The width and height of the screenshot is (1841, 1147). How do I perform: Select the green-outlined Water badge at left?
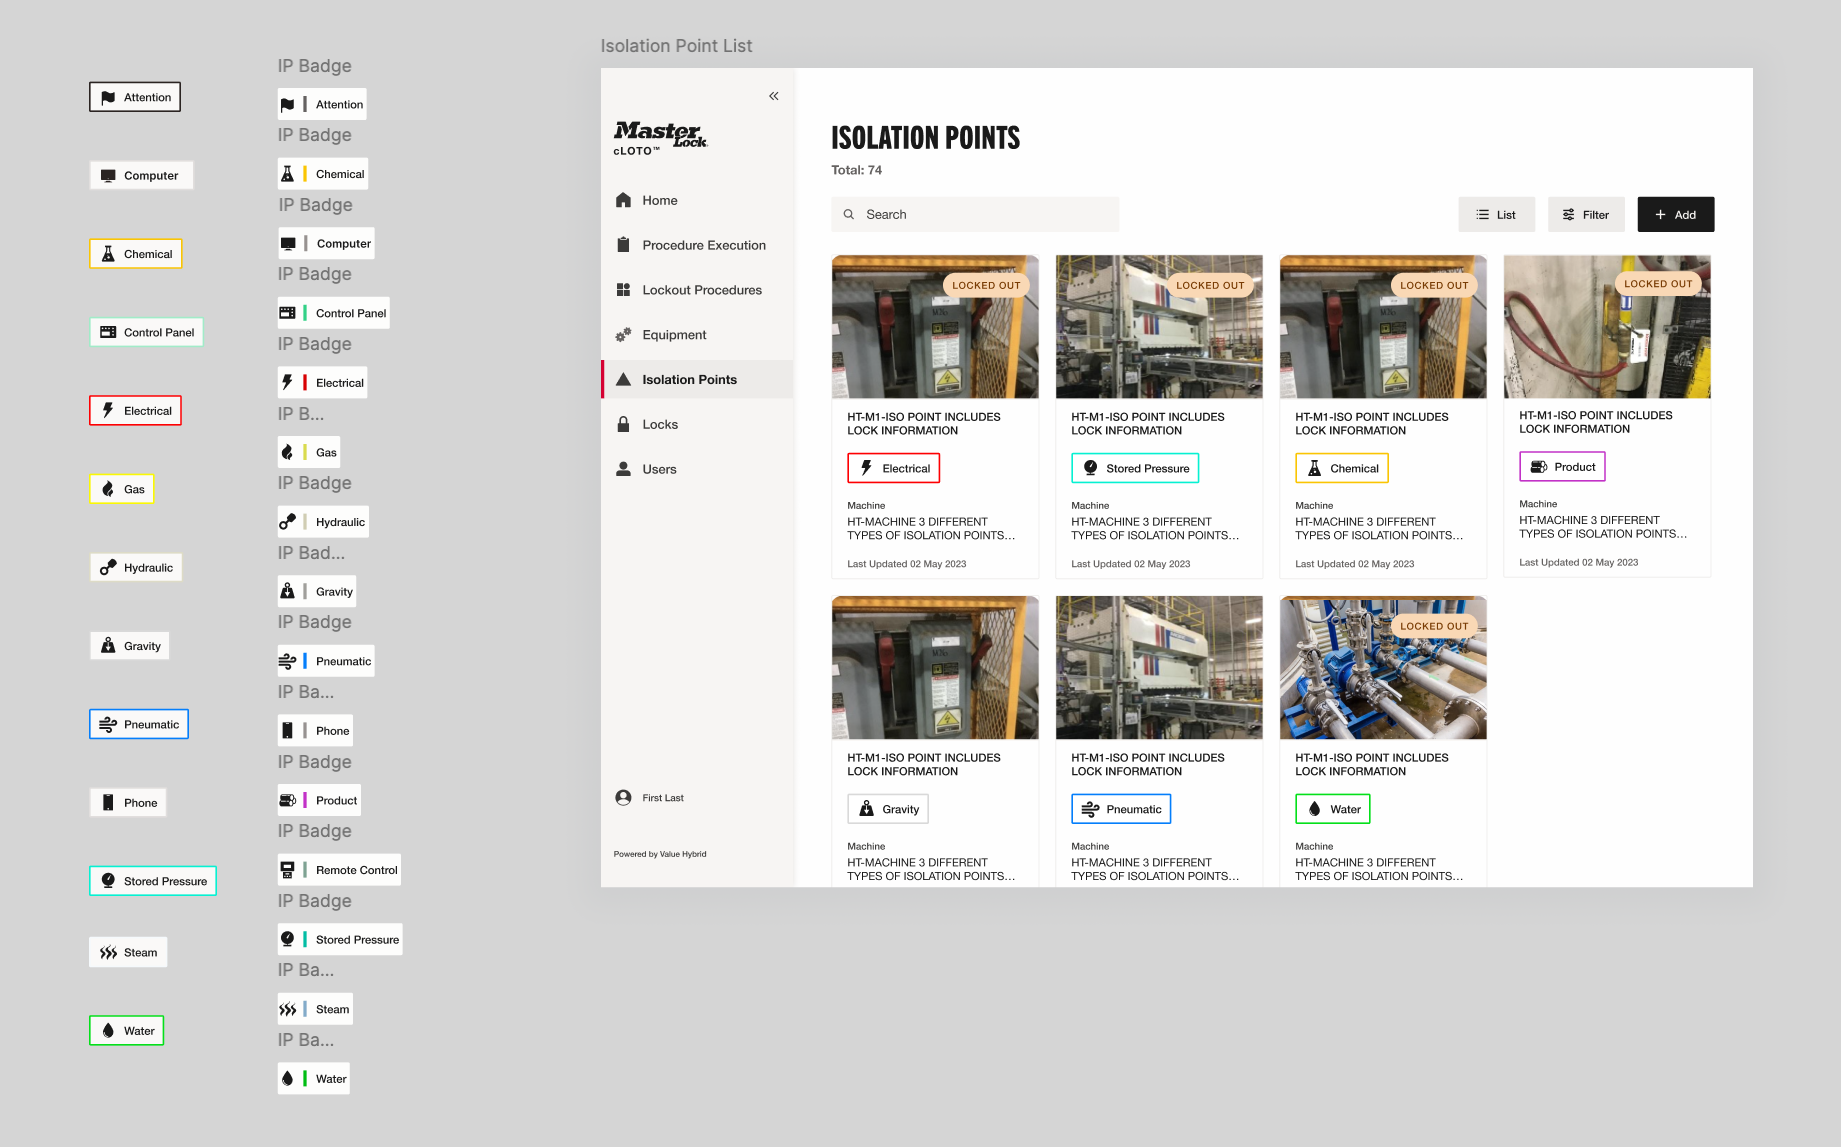click(126, 1031)
